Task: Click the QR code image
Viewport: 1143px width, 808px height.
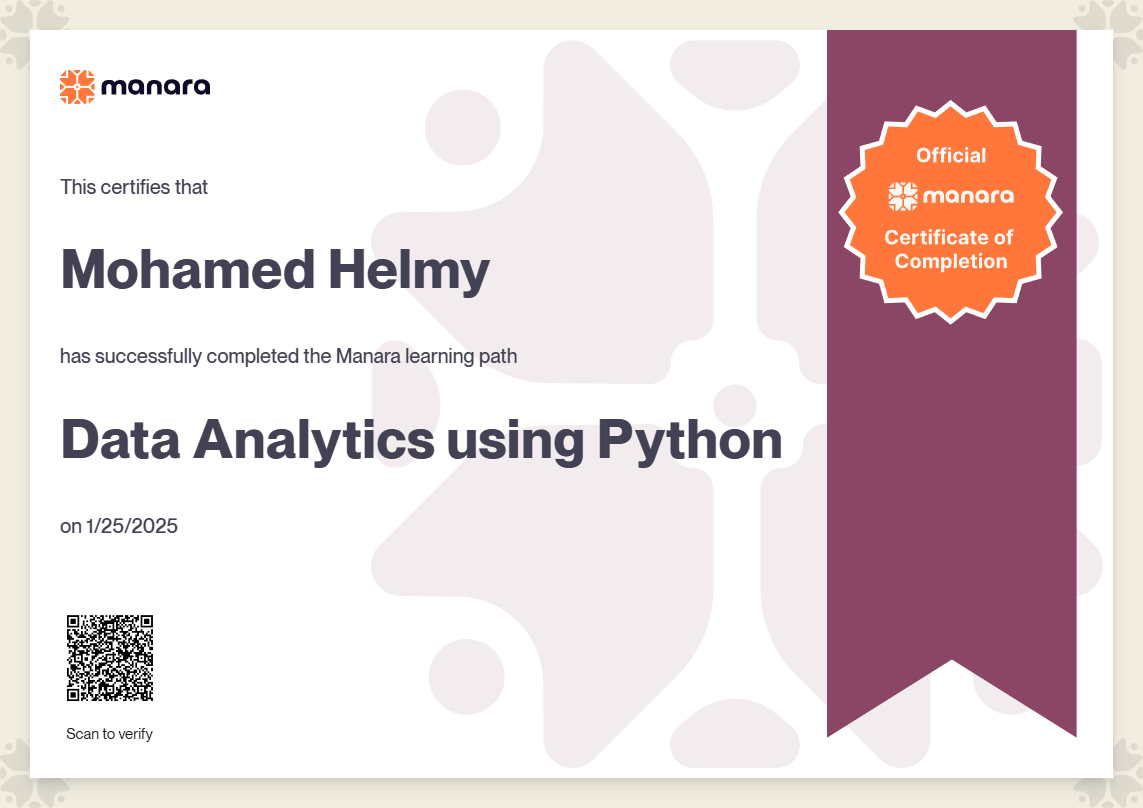Action: pyautogui.click(x=110, y=658)
